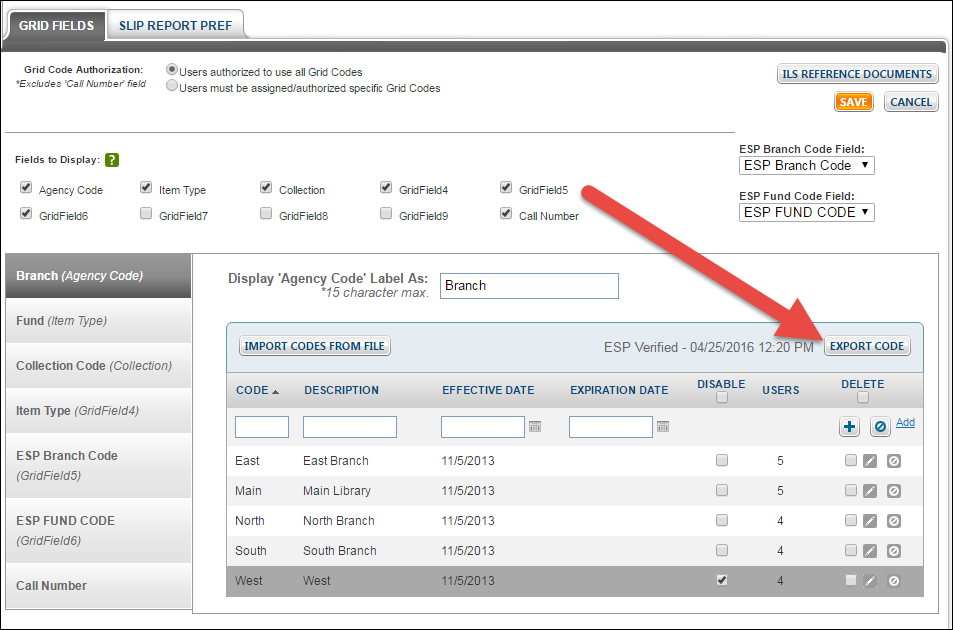Click the Add link in the grid
The width and height of the screenshot is (953, 630).
(905, 421)
